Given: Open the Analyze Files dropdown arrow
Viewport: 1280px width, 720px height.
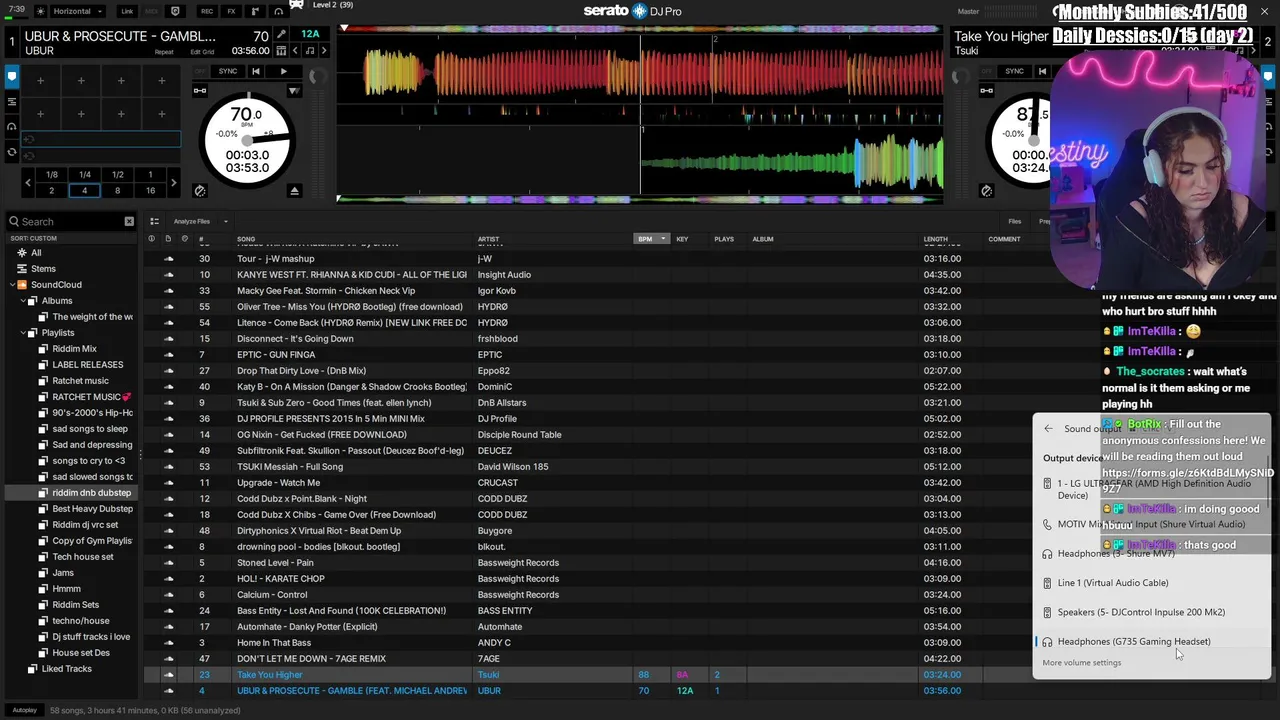Looking at the screenshot, I should [x=226, y=221].
